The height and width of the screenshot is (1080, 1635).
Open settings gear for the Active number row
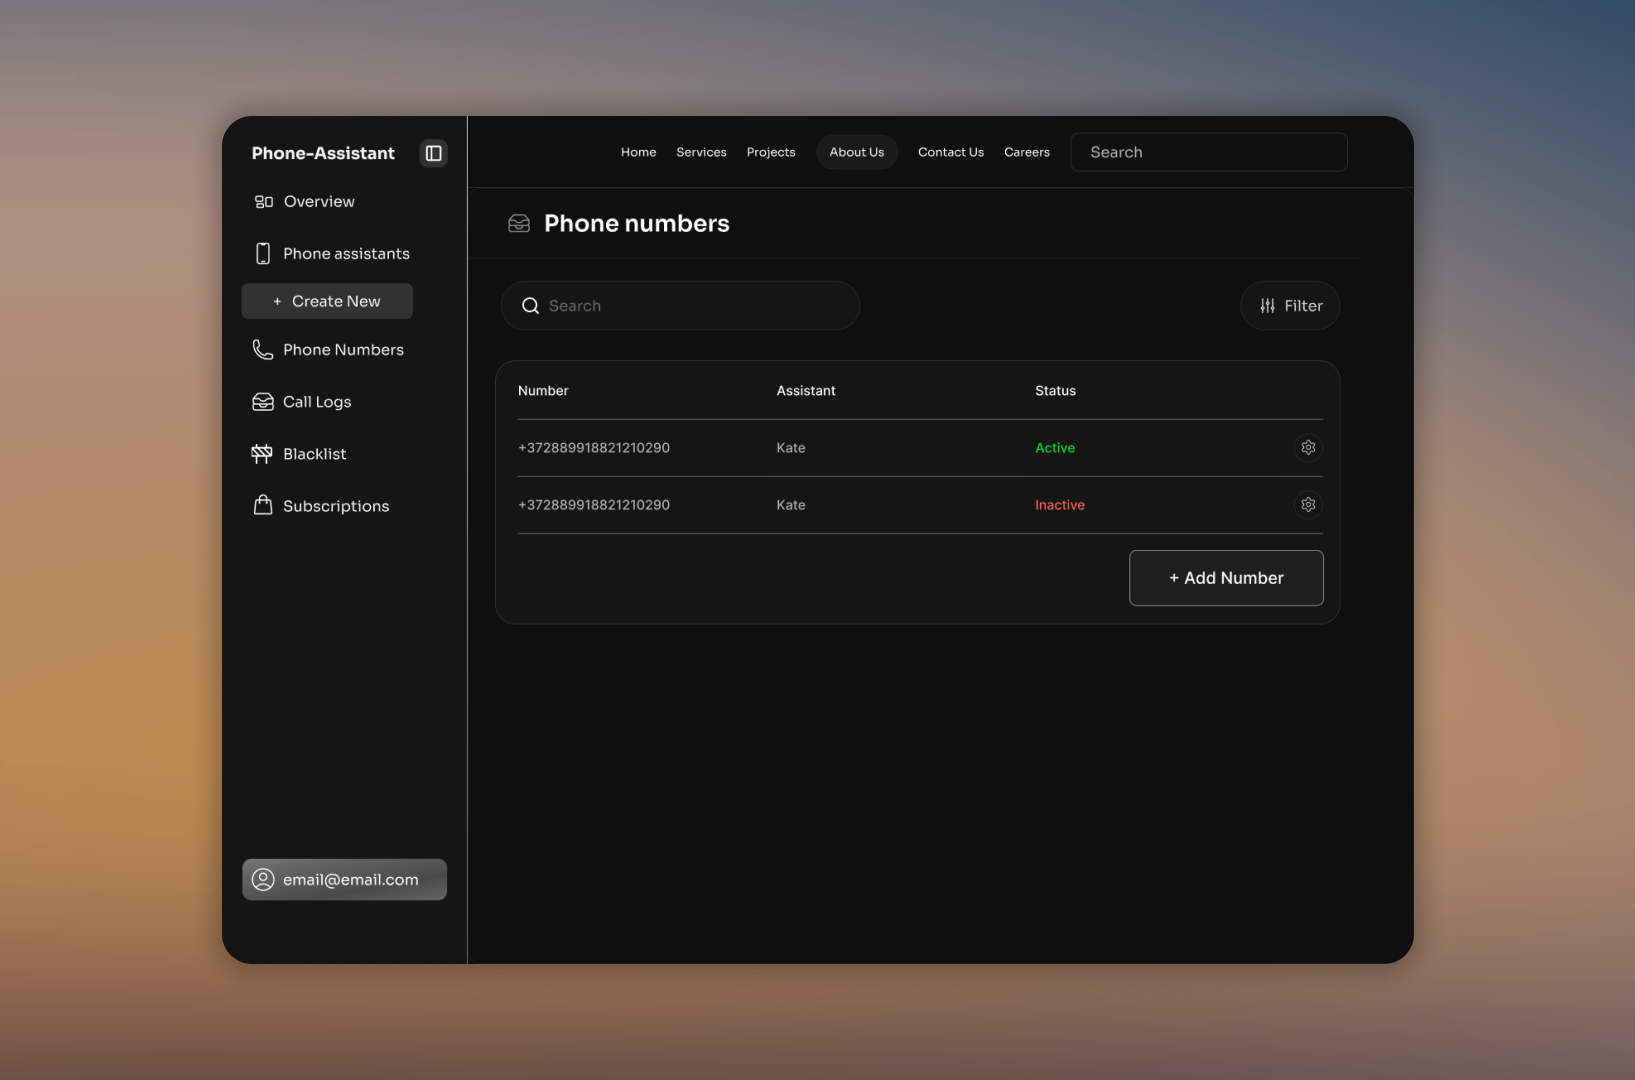(x=1308, y=447)
